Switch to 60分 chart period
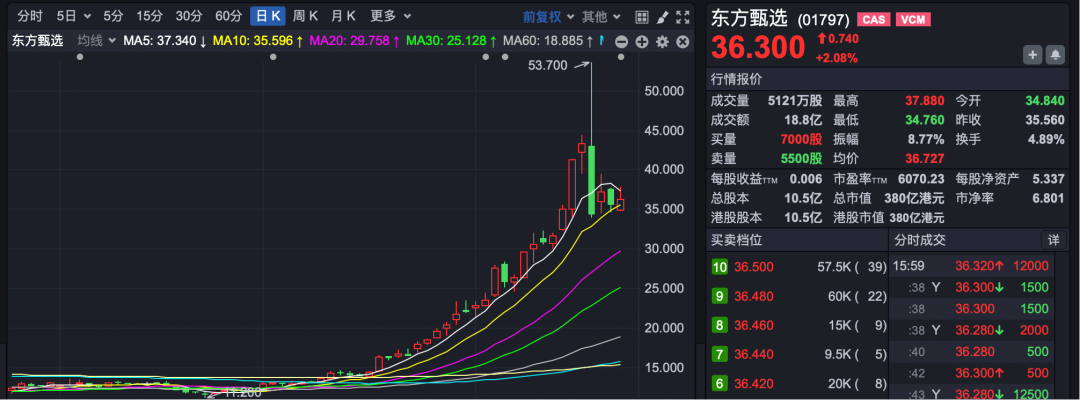This screenshot has width=1080, height=400. 229,16
